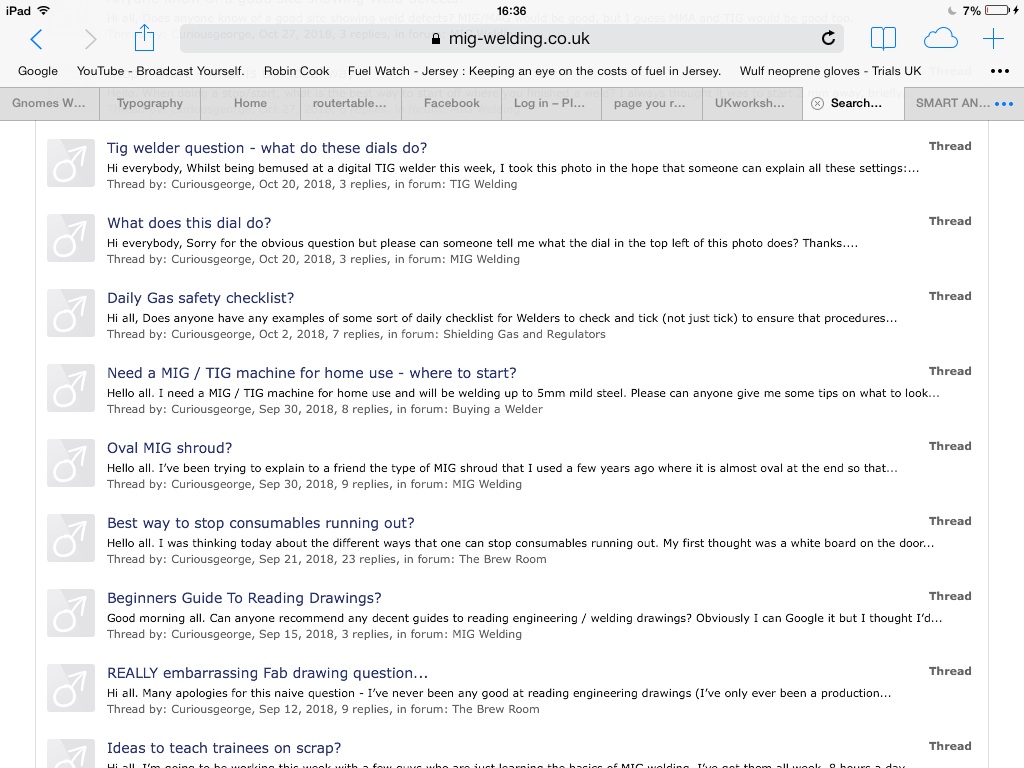This screenshot has height=768, width=1024.
Task: Open thread Daily Gas safety checklist?
Action: coord(200,298)
